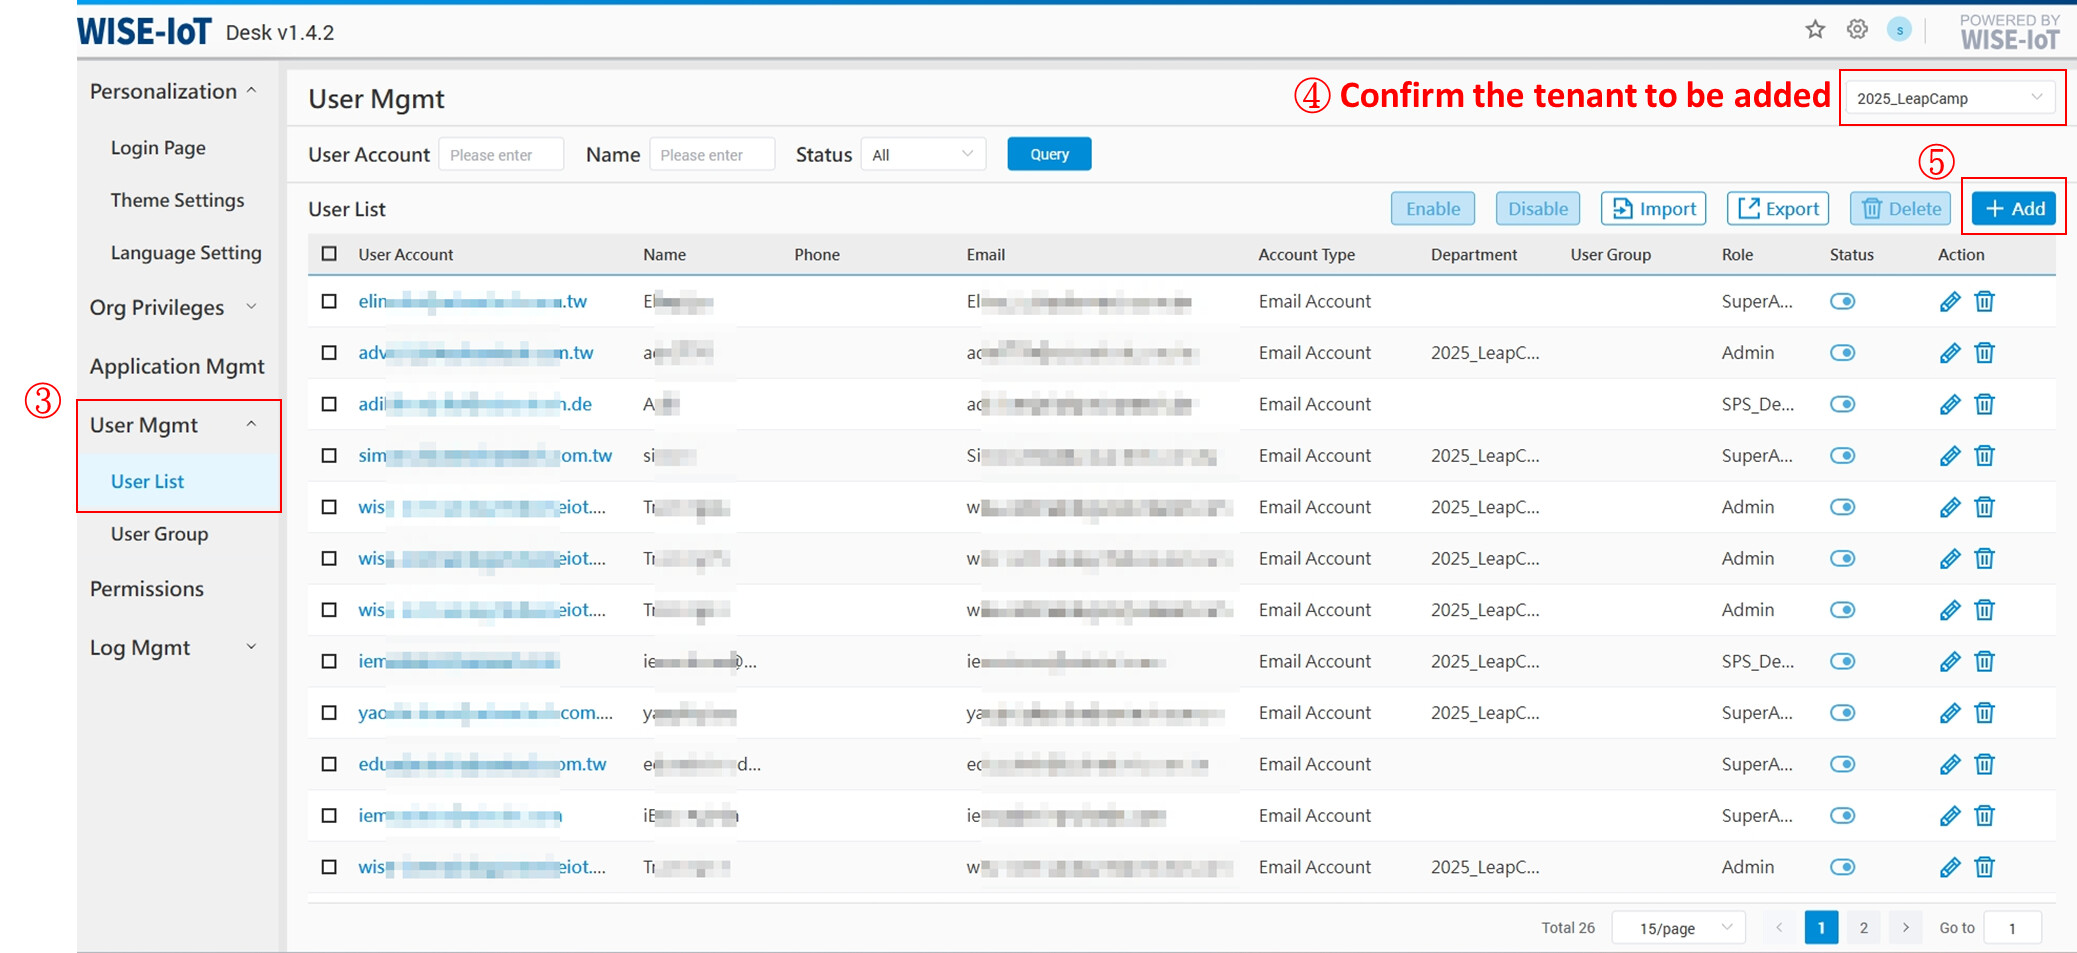Toggle status switch for the edu user
This screenshot has height=953, width=2077.
coord(1843,764)
